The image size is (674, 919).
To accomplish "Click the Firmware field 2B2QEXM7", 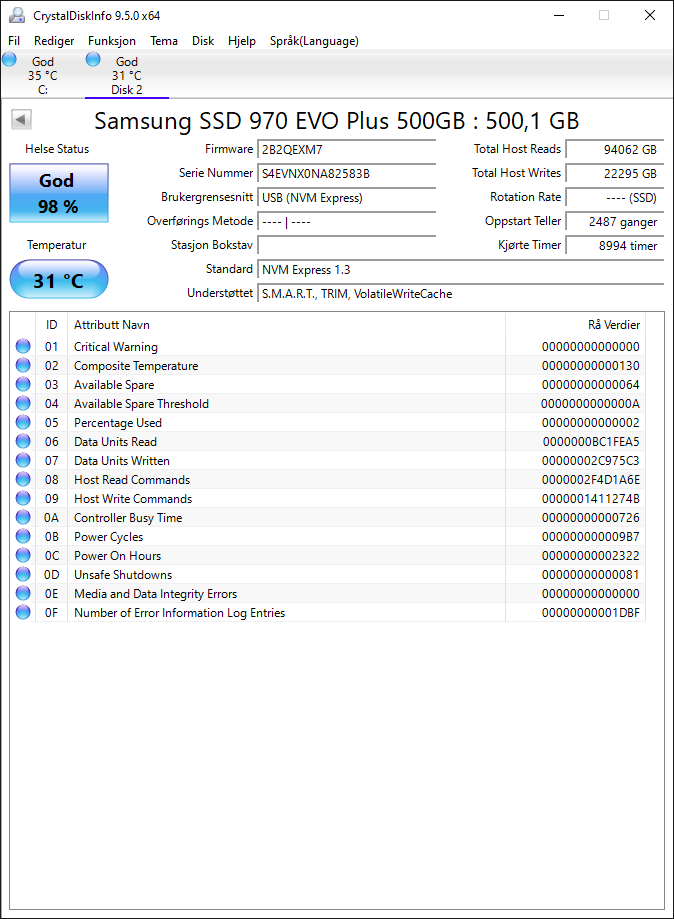I will [346, 149].
